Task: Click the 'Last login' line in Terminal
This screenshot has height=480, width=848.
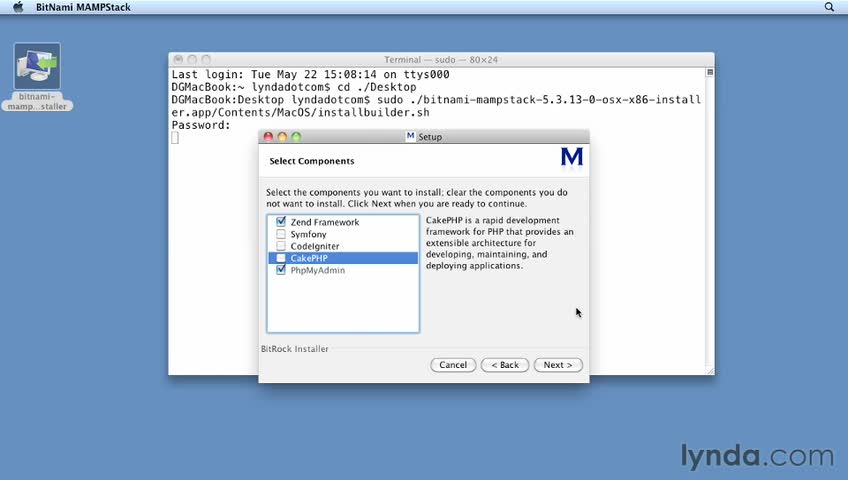Action: [310, 75]
